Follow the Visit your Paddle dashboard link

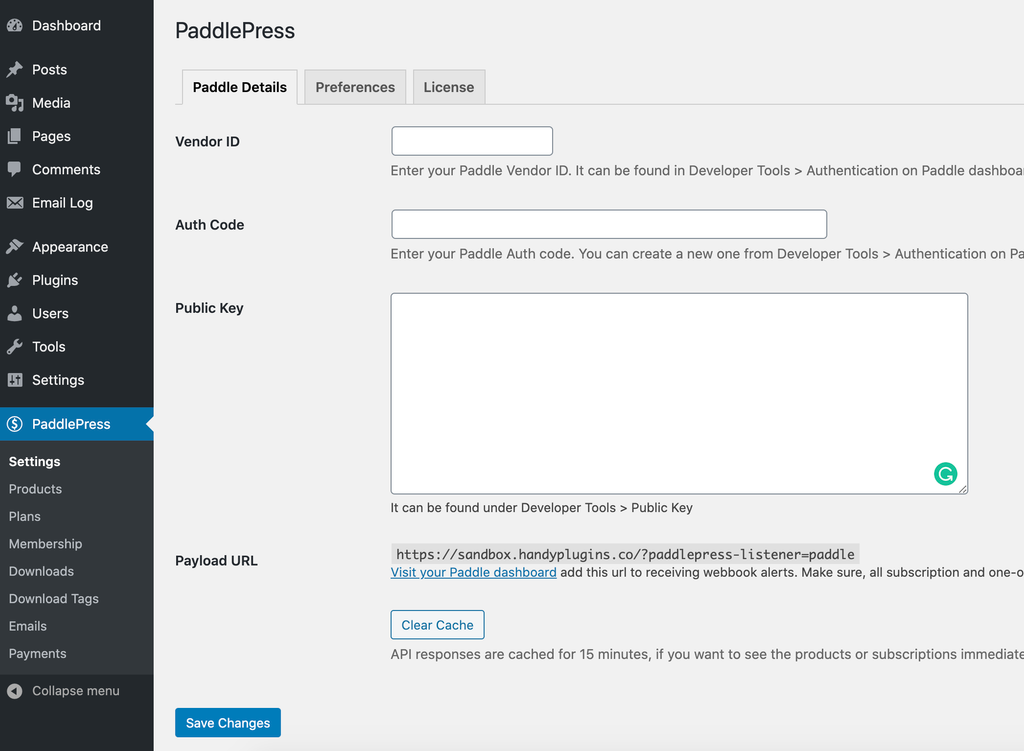coord(473,572)
